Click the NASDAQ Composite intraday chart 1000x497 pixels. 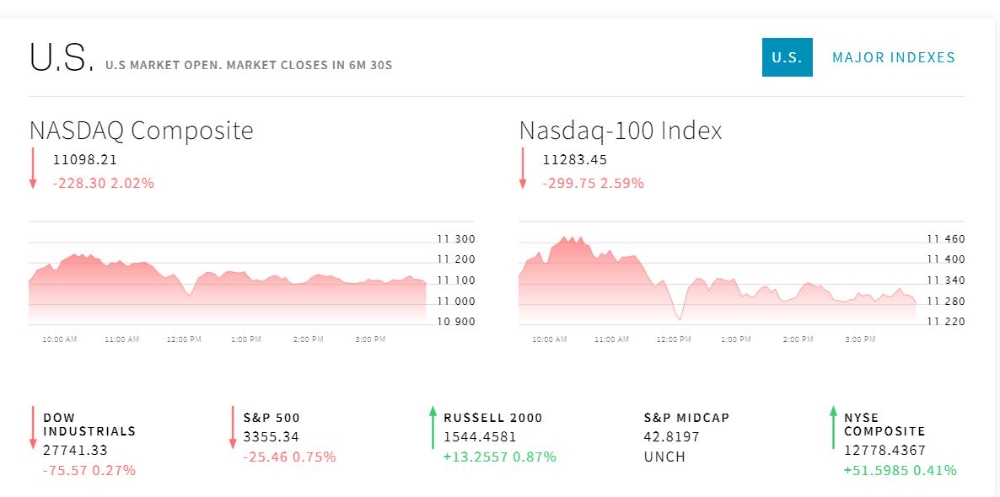(228, 282)
